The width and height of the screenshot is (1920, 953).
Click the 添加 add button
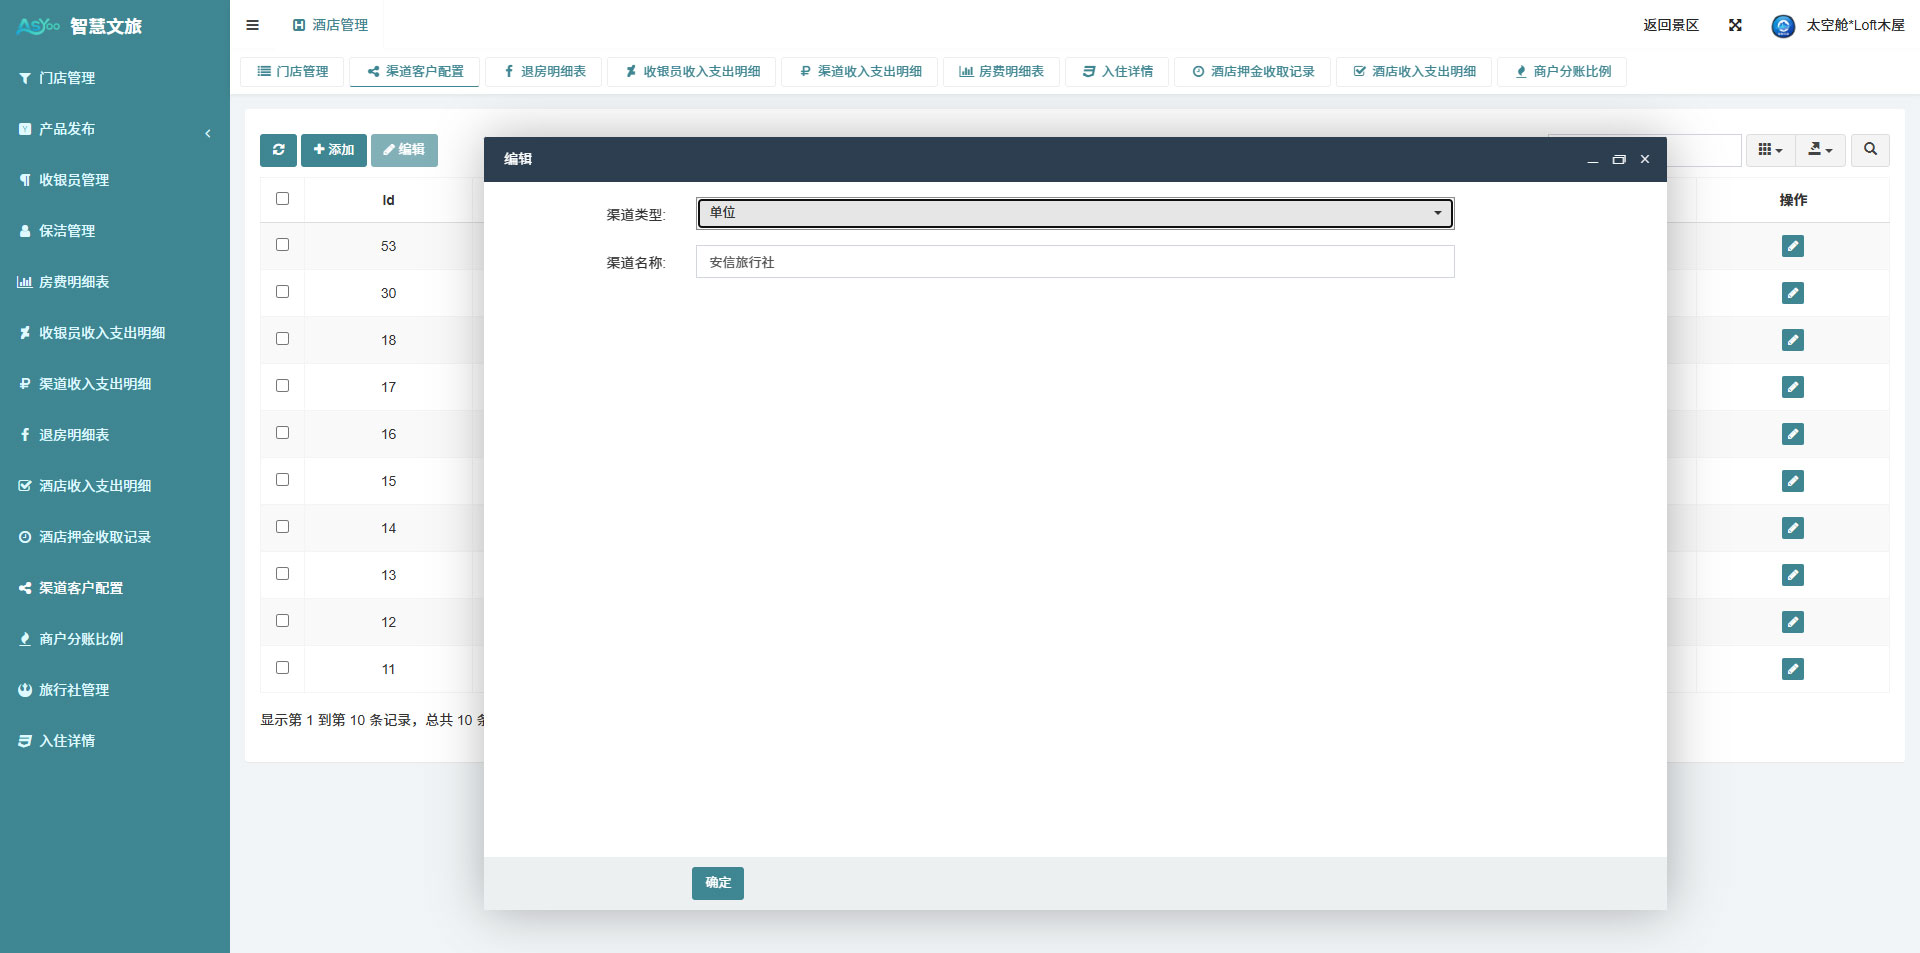(334, 150)
